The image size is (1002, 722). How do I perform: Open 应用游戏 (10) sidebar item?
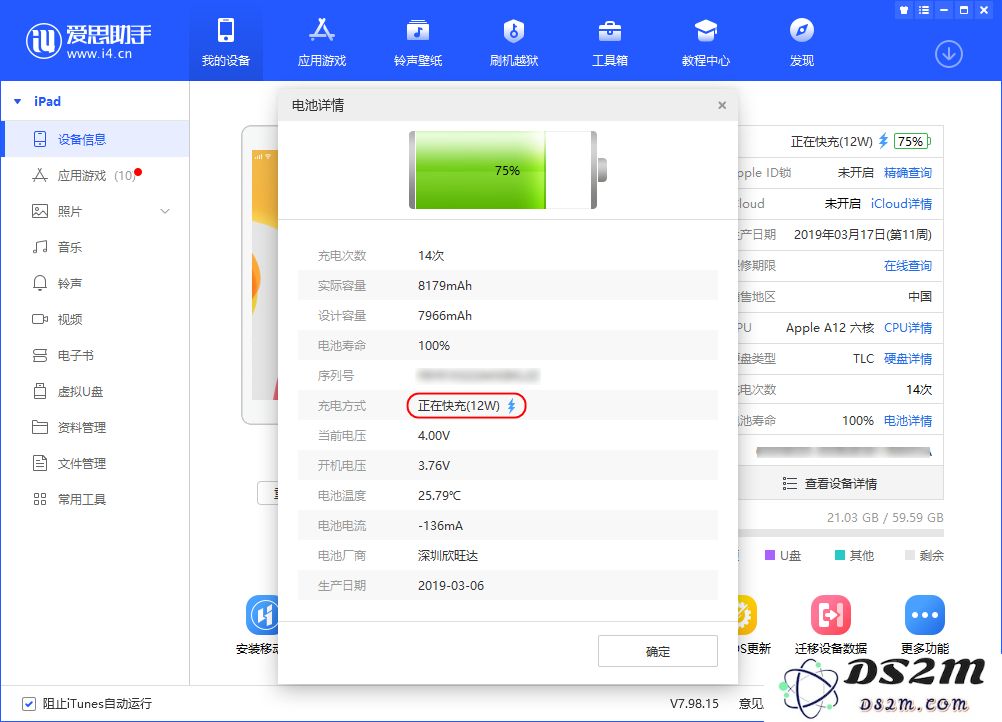(96, 175)
